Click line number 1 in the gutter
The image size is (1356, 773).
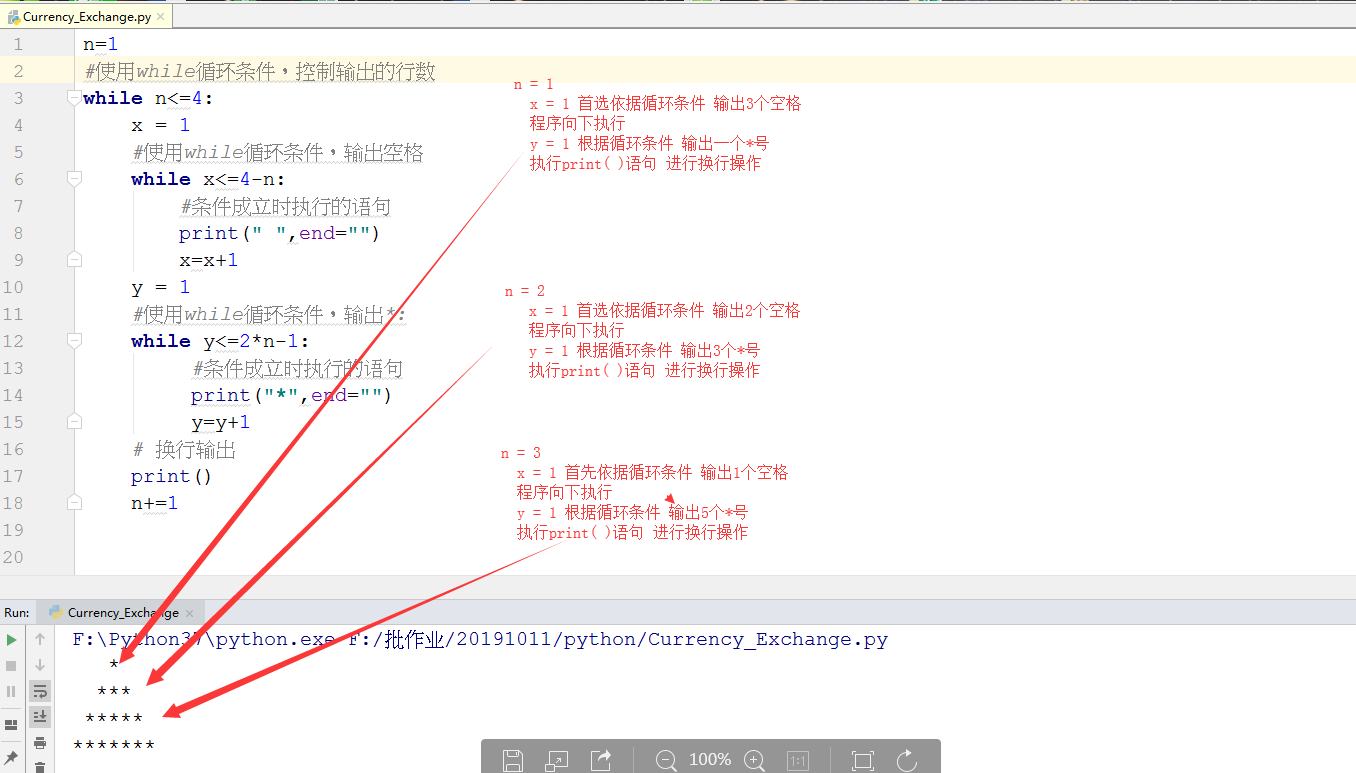(18, 44)
